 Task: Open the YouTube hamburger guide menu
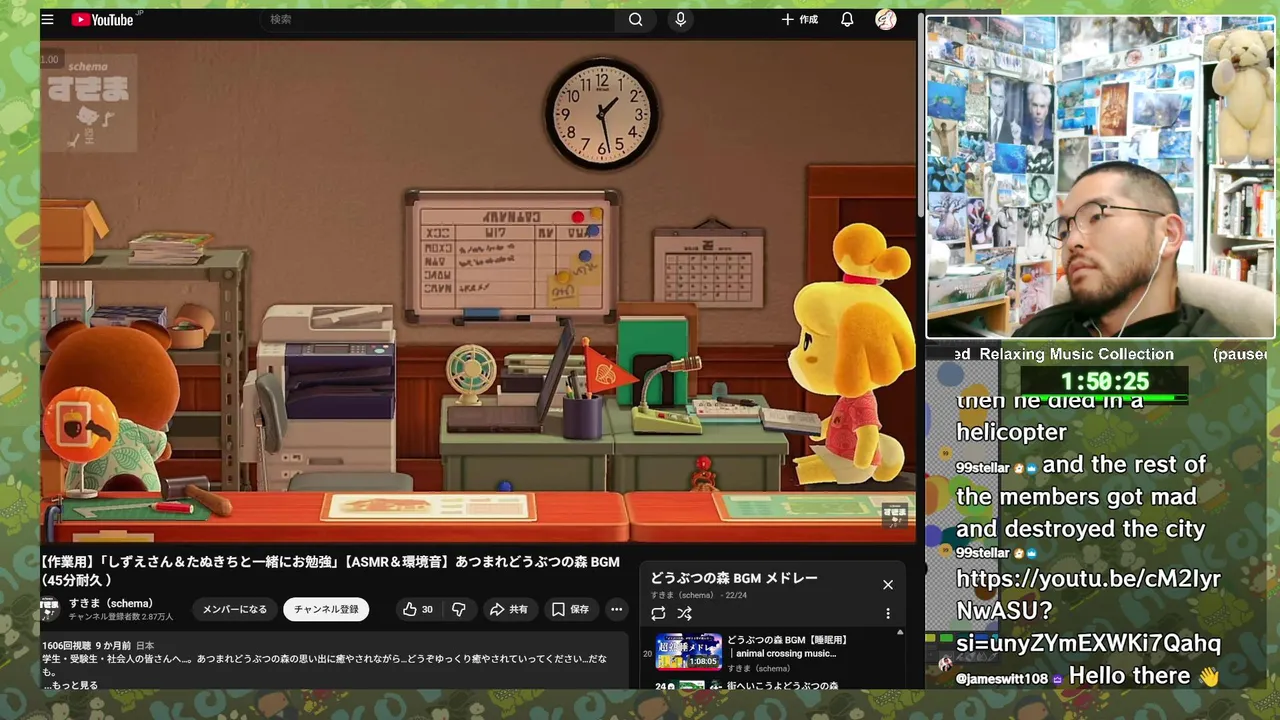click(47, 20)
